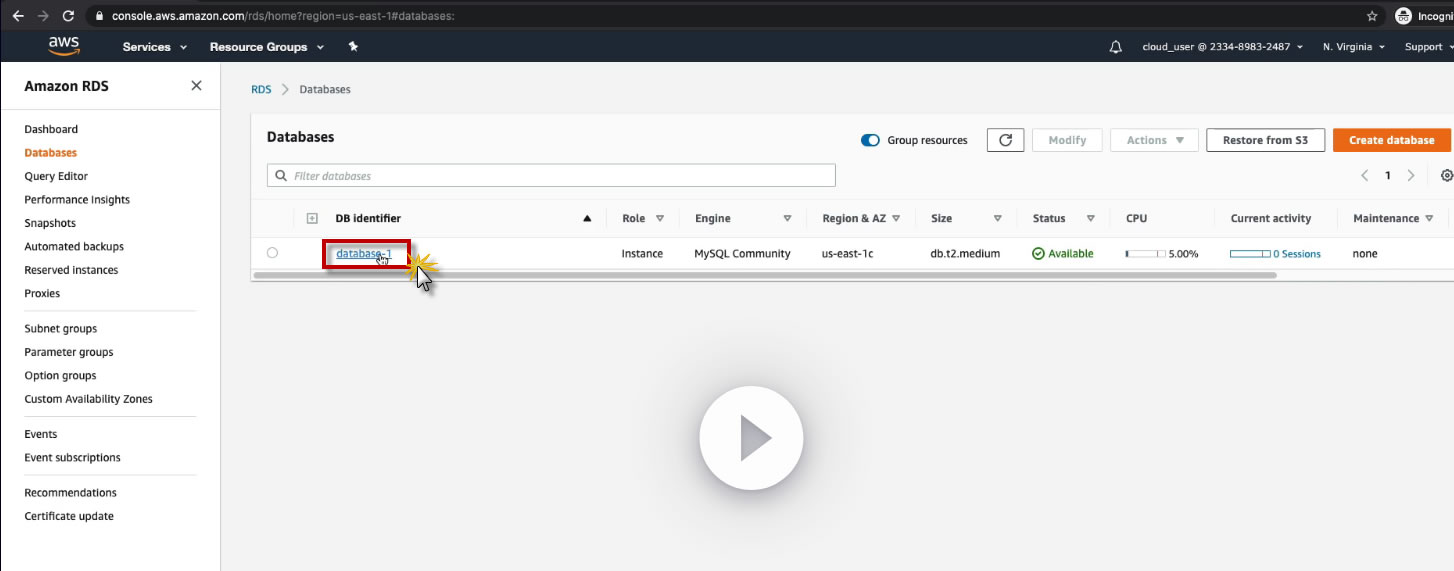Expand all groups plus icon in header
Screen dimensions: 1454x571
[x=312, y=218]
